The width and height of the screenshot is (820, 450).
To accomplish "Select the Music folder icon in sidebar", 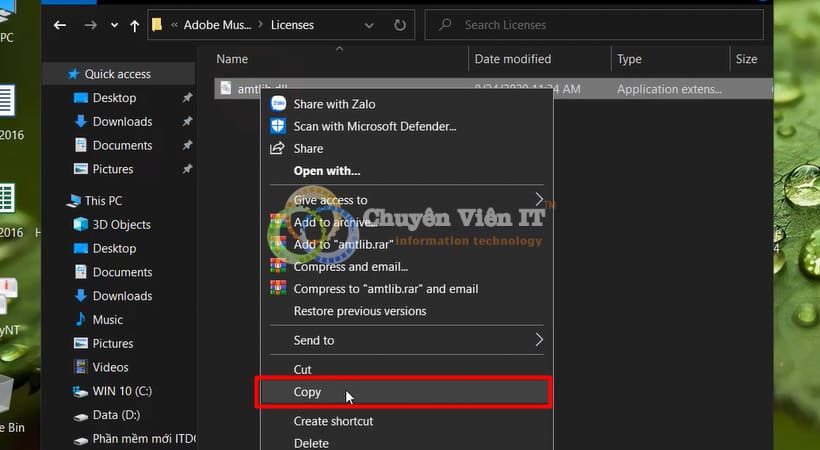I will pos(82,319).
